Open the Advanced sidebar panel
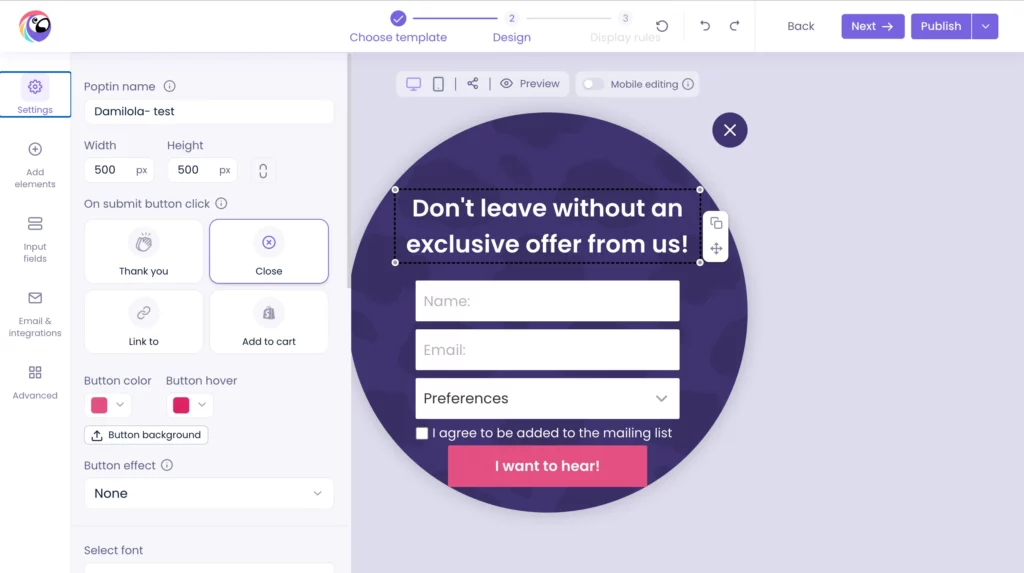1024x573 pixels. (x=35, y=382)
